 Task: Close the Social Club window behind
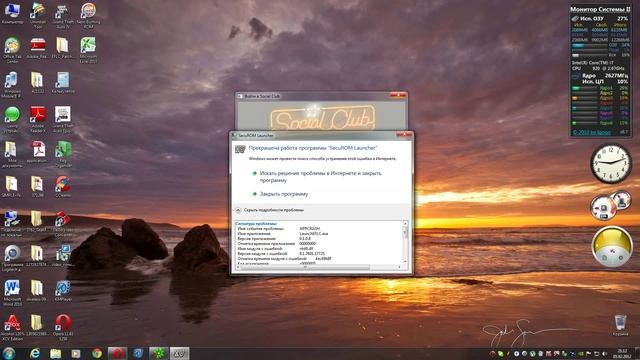click(x=398, y=95)
